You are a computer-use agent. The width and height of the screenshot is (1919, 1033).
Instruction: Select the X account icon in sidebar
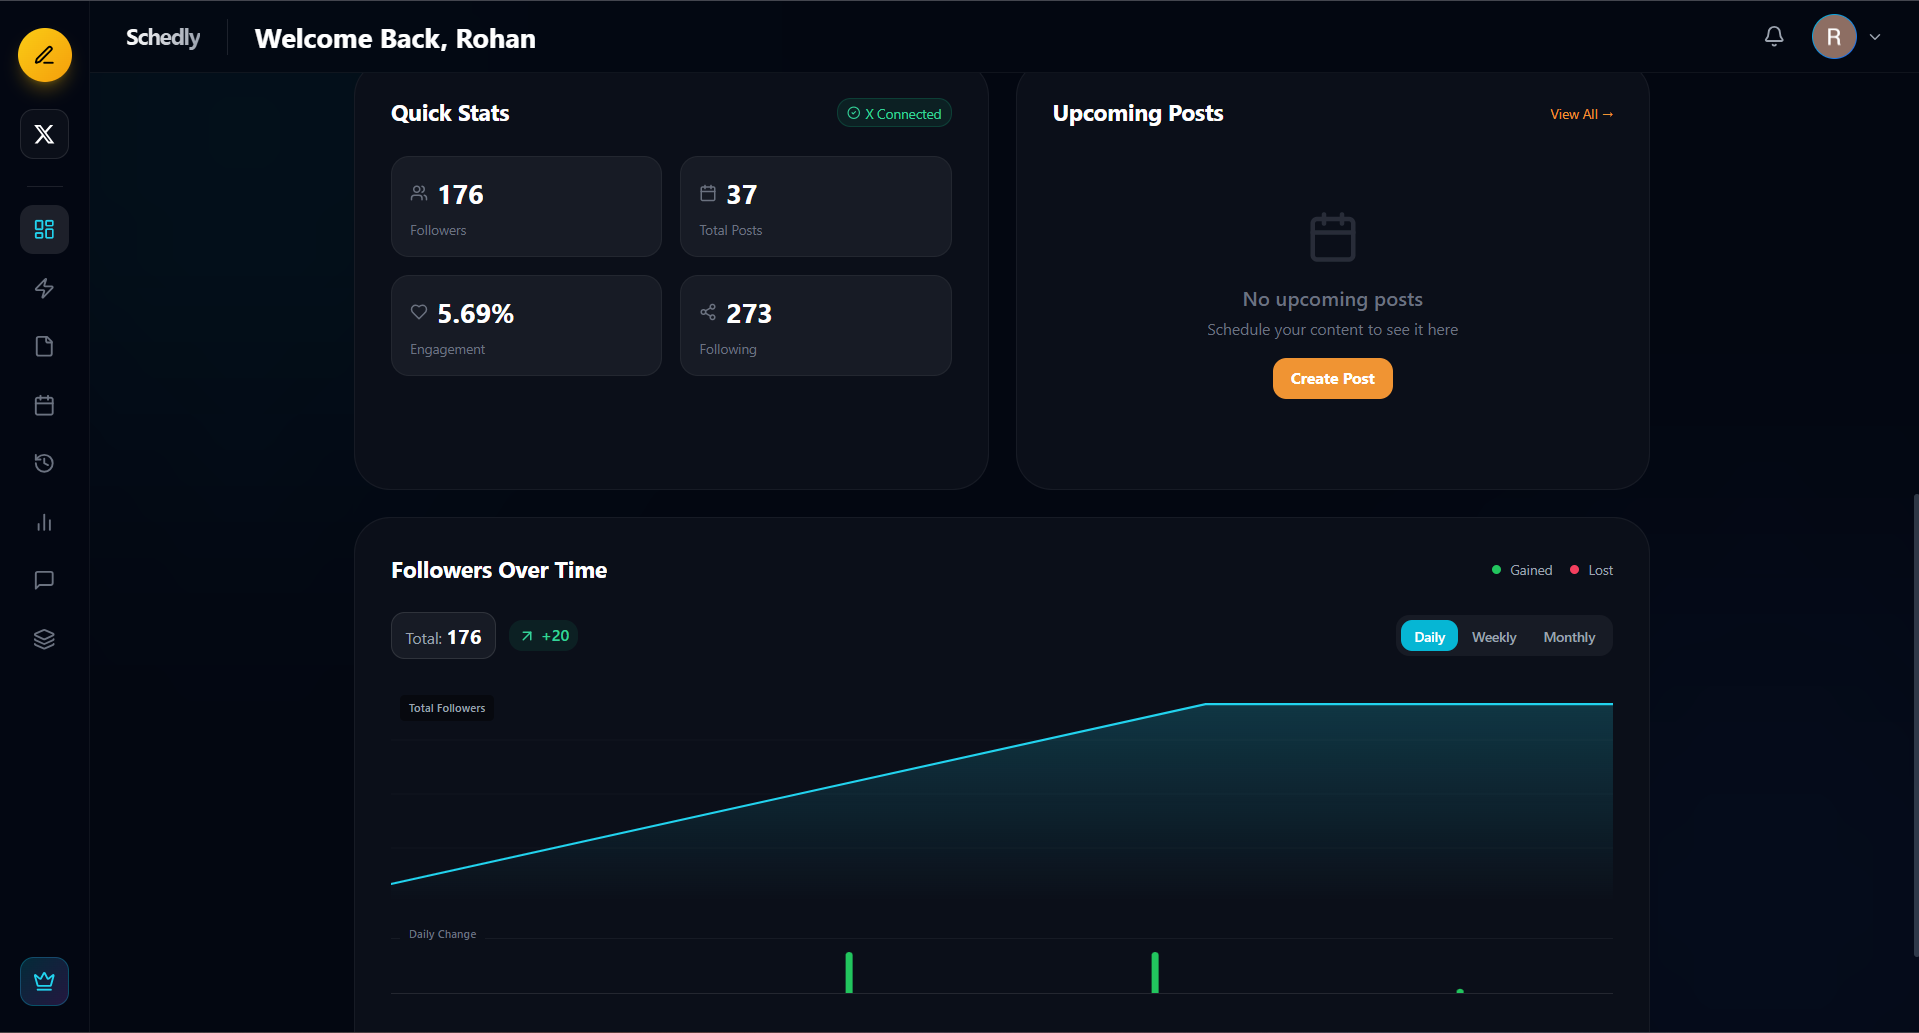tap(45, 134)
